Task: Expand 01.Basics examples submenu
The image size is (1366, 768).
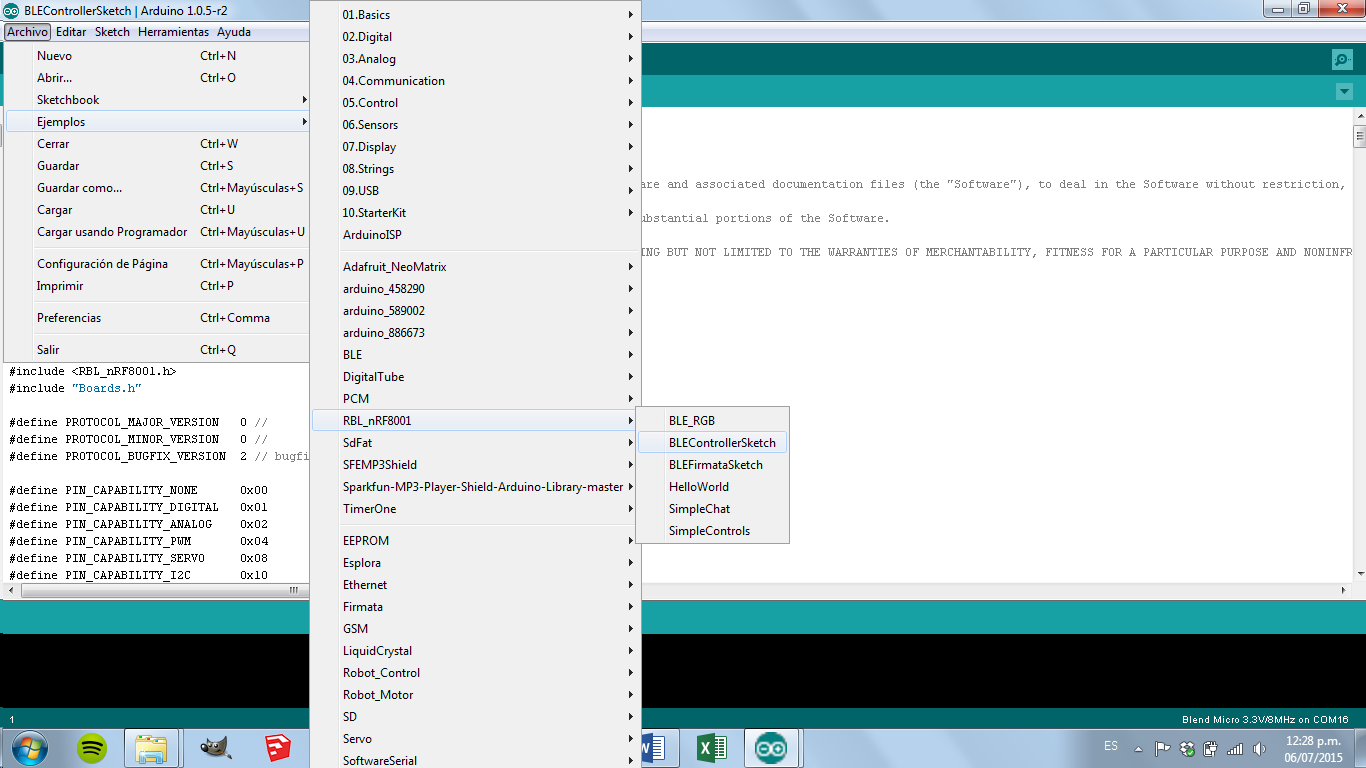Action: (x=476, y=15)
